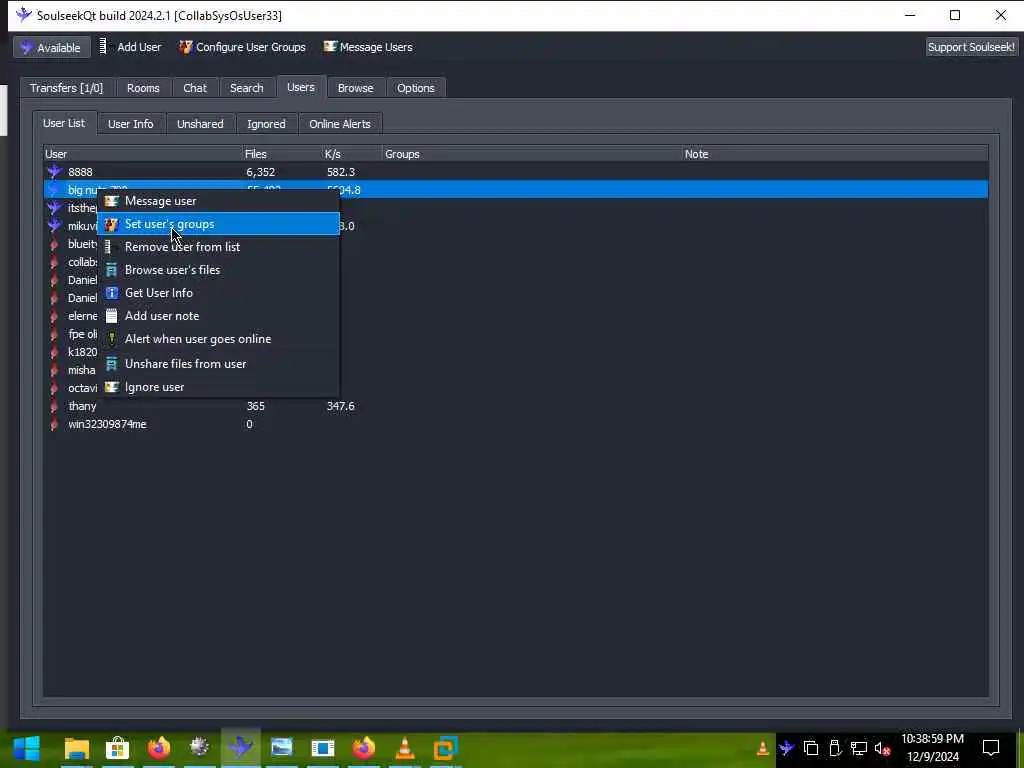Click the Message Users button
Viewport: 1024px width, 768px height.
pos(368,47)
